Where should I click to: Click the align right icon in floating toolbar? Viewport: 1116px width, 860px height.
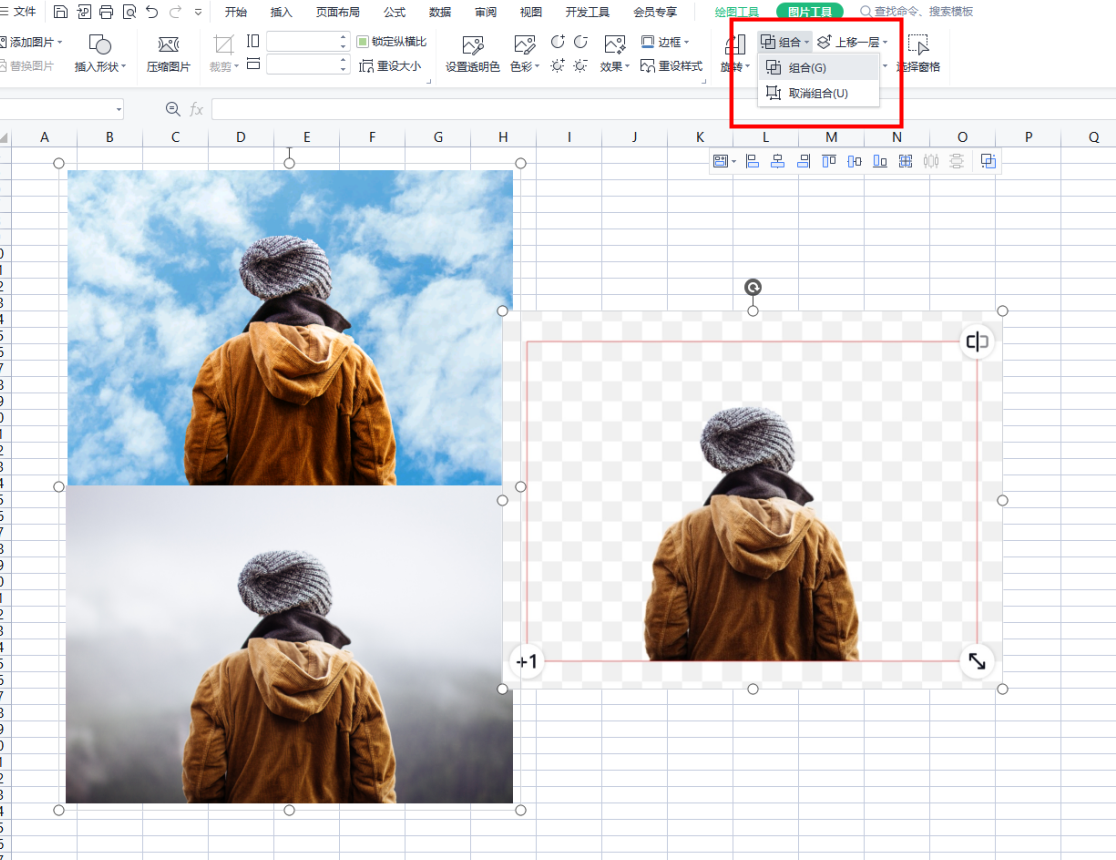tap(804, 162)
